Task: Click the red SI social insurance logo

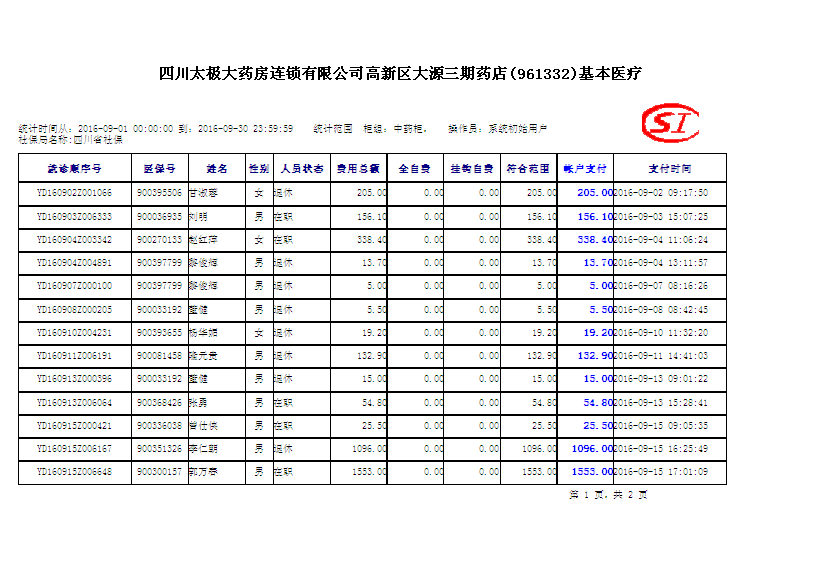Action: [x=670, y=123]
